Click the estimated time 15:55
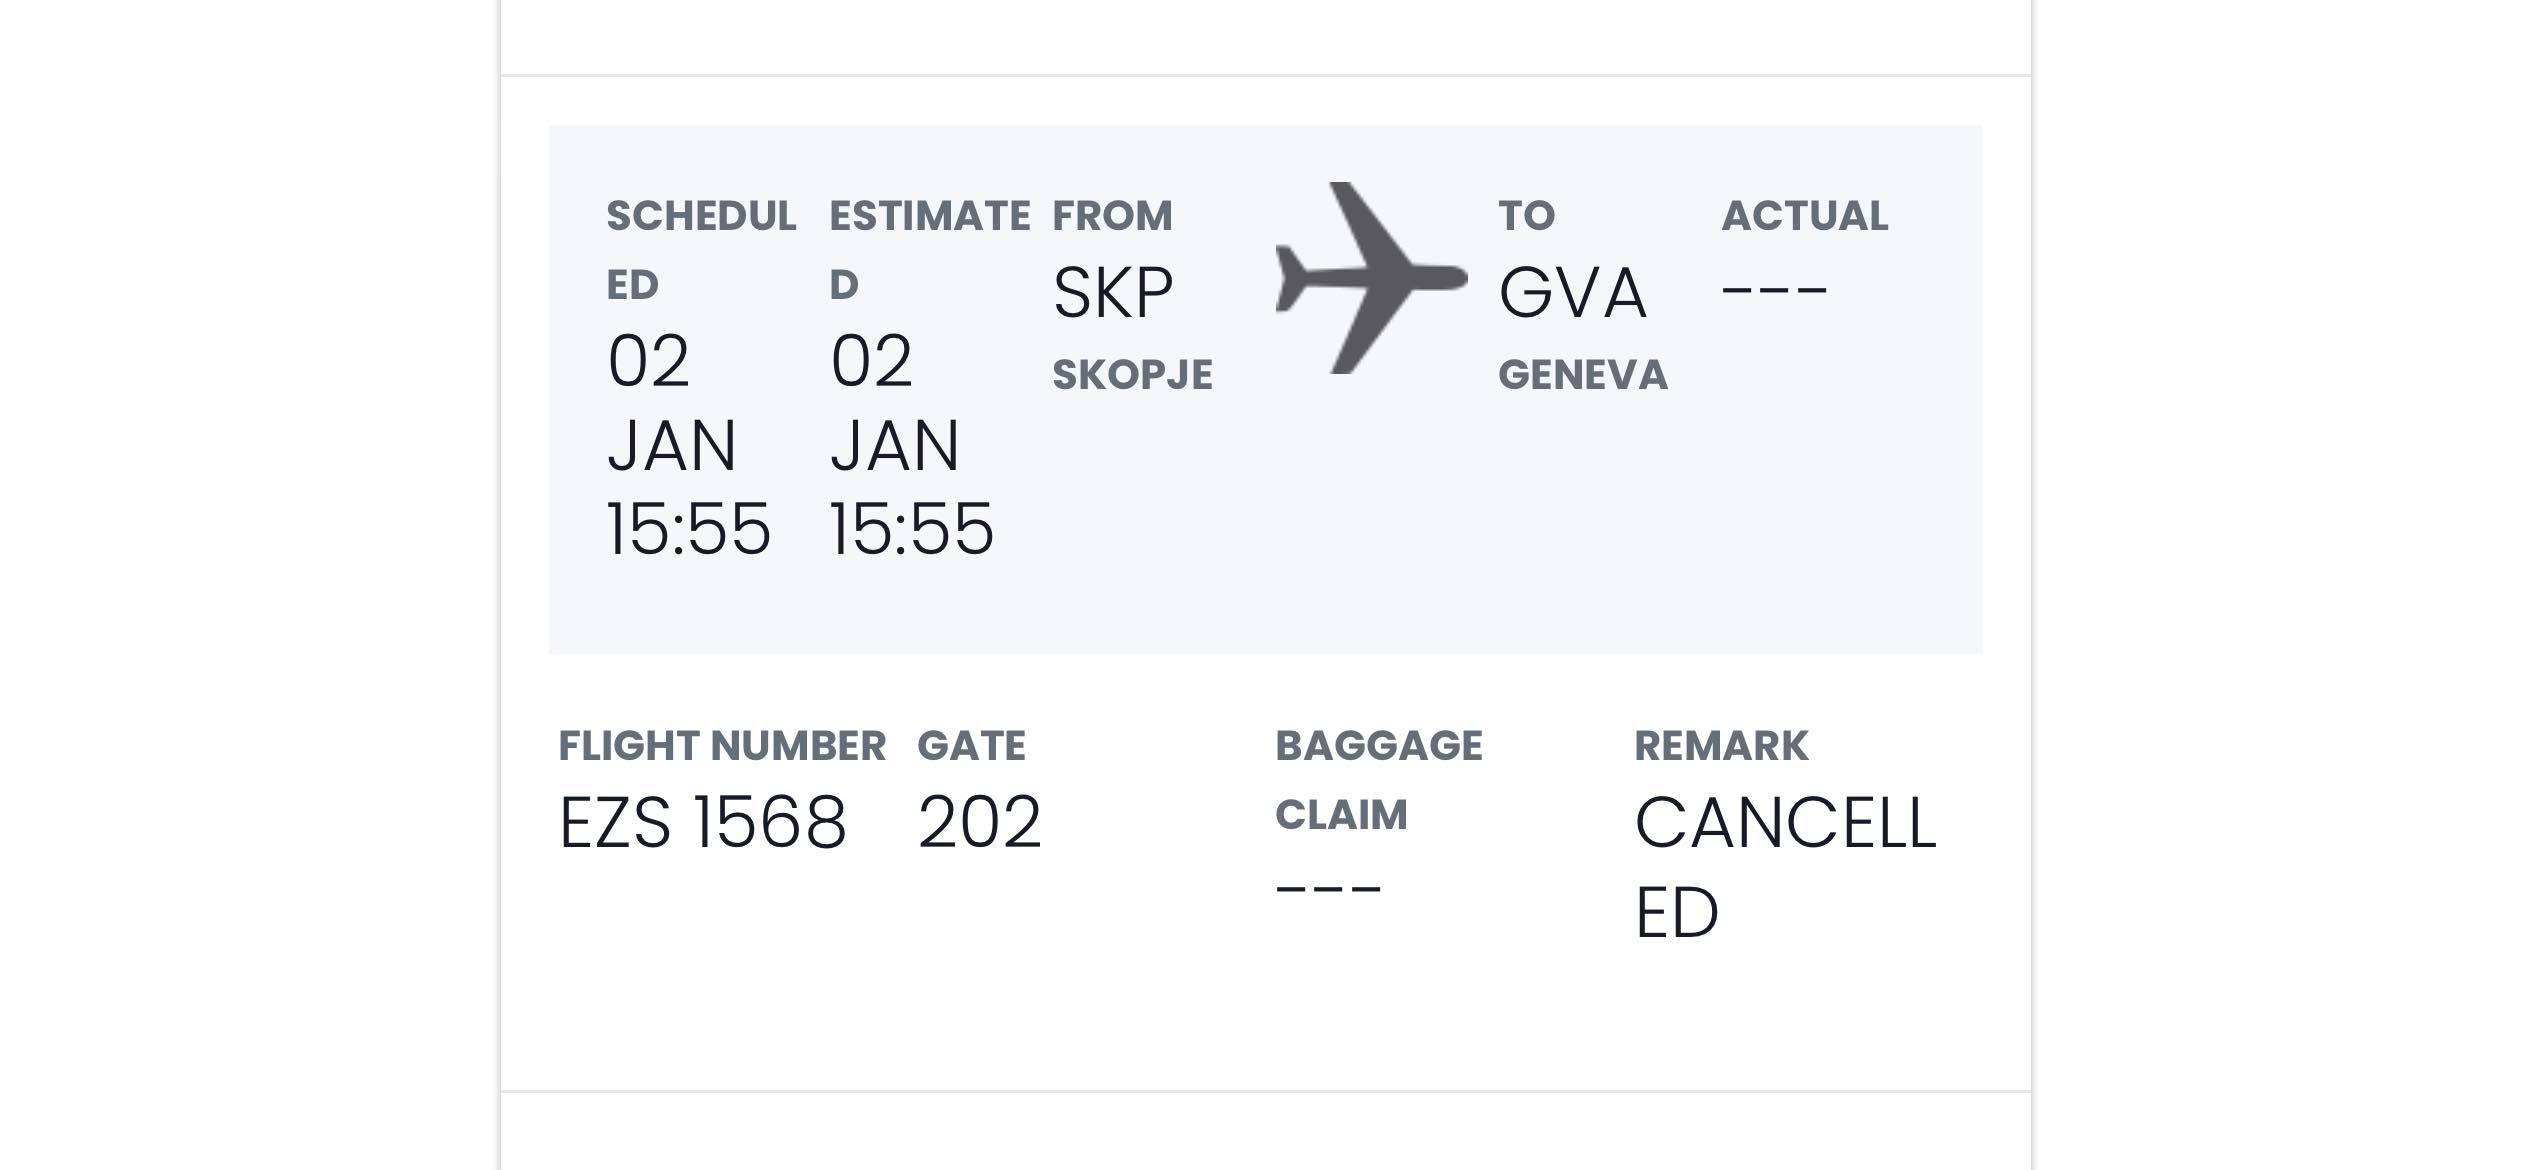The image size is (2532, 1170). coord(912,528)
